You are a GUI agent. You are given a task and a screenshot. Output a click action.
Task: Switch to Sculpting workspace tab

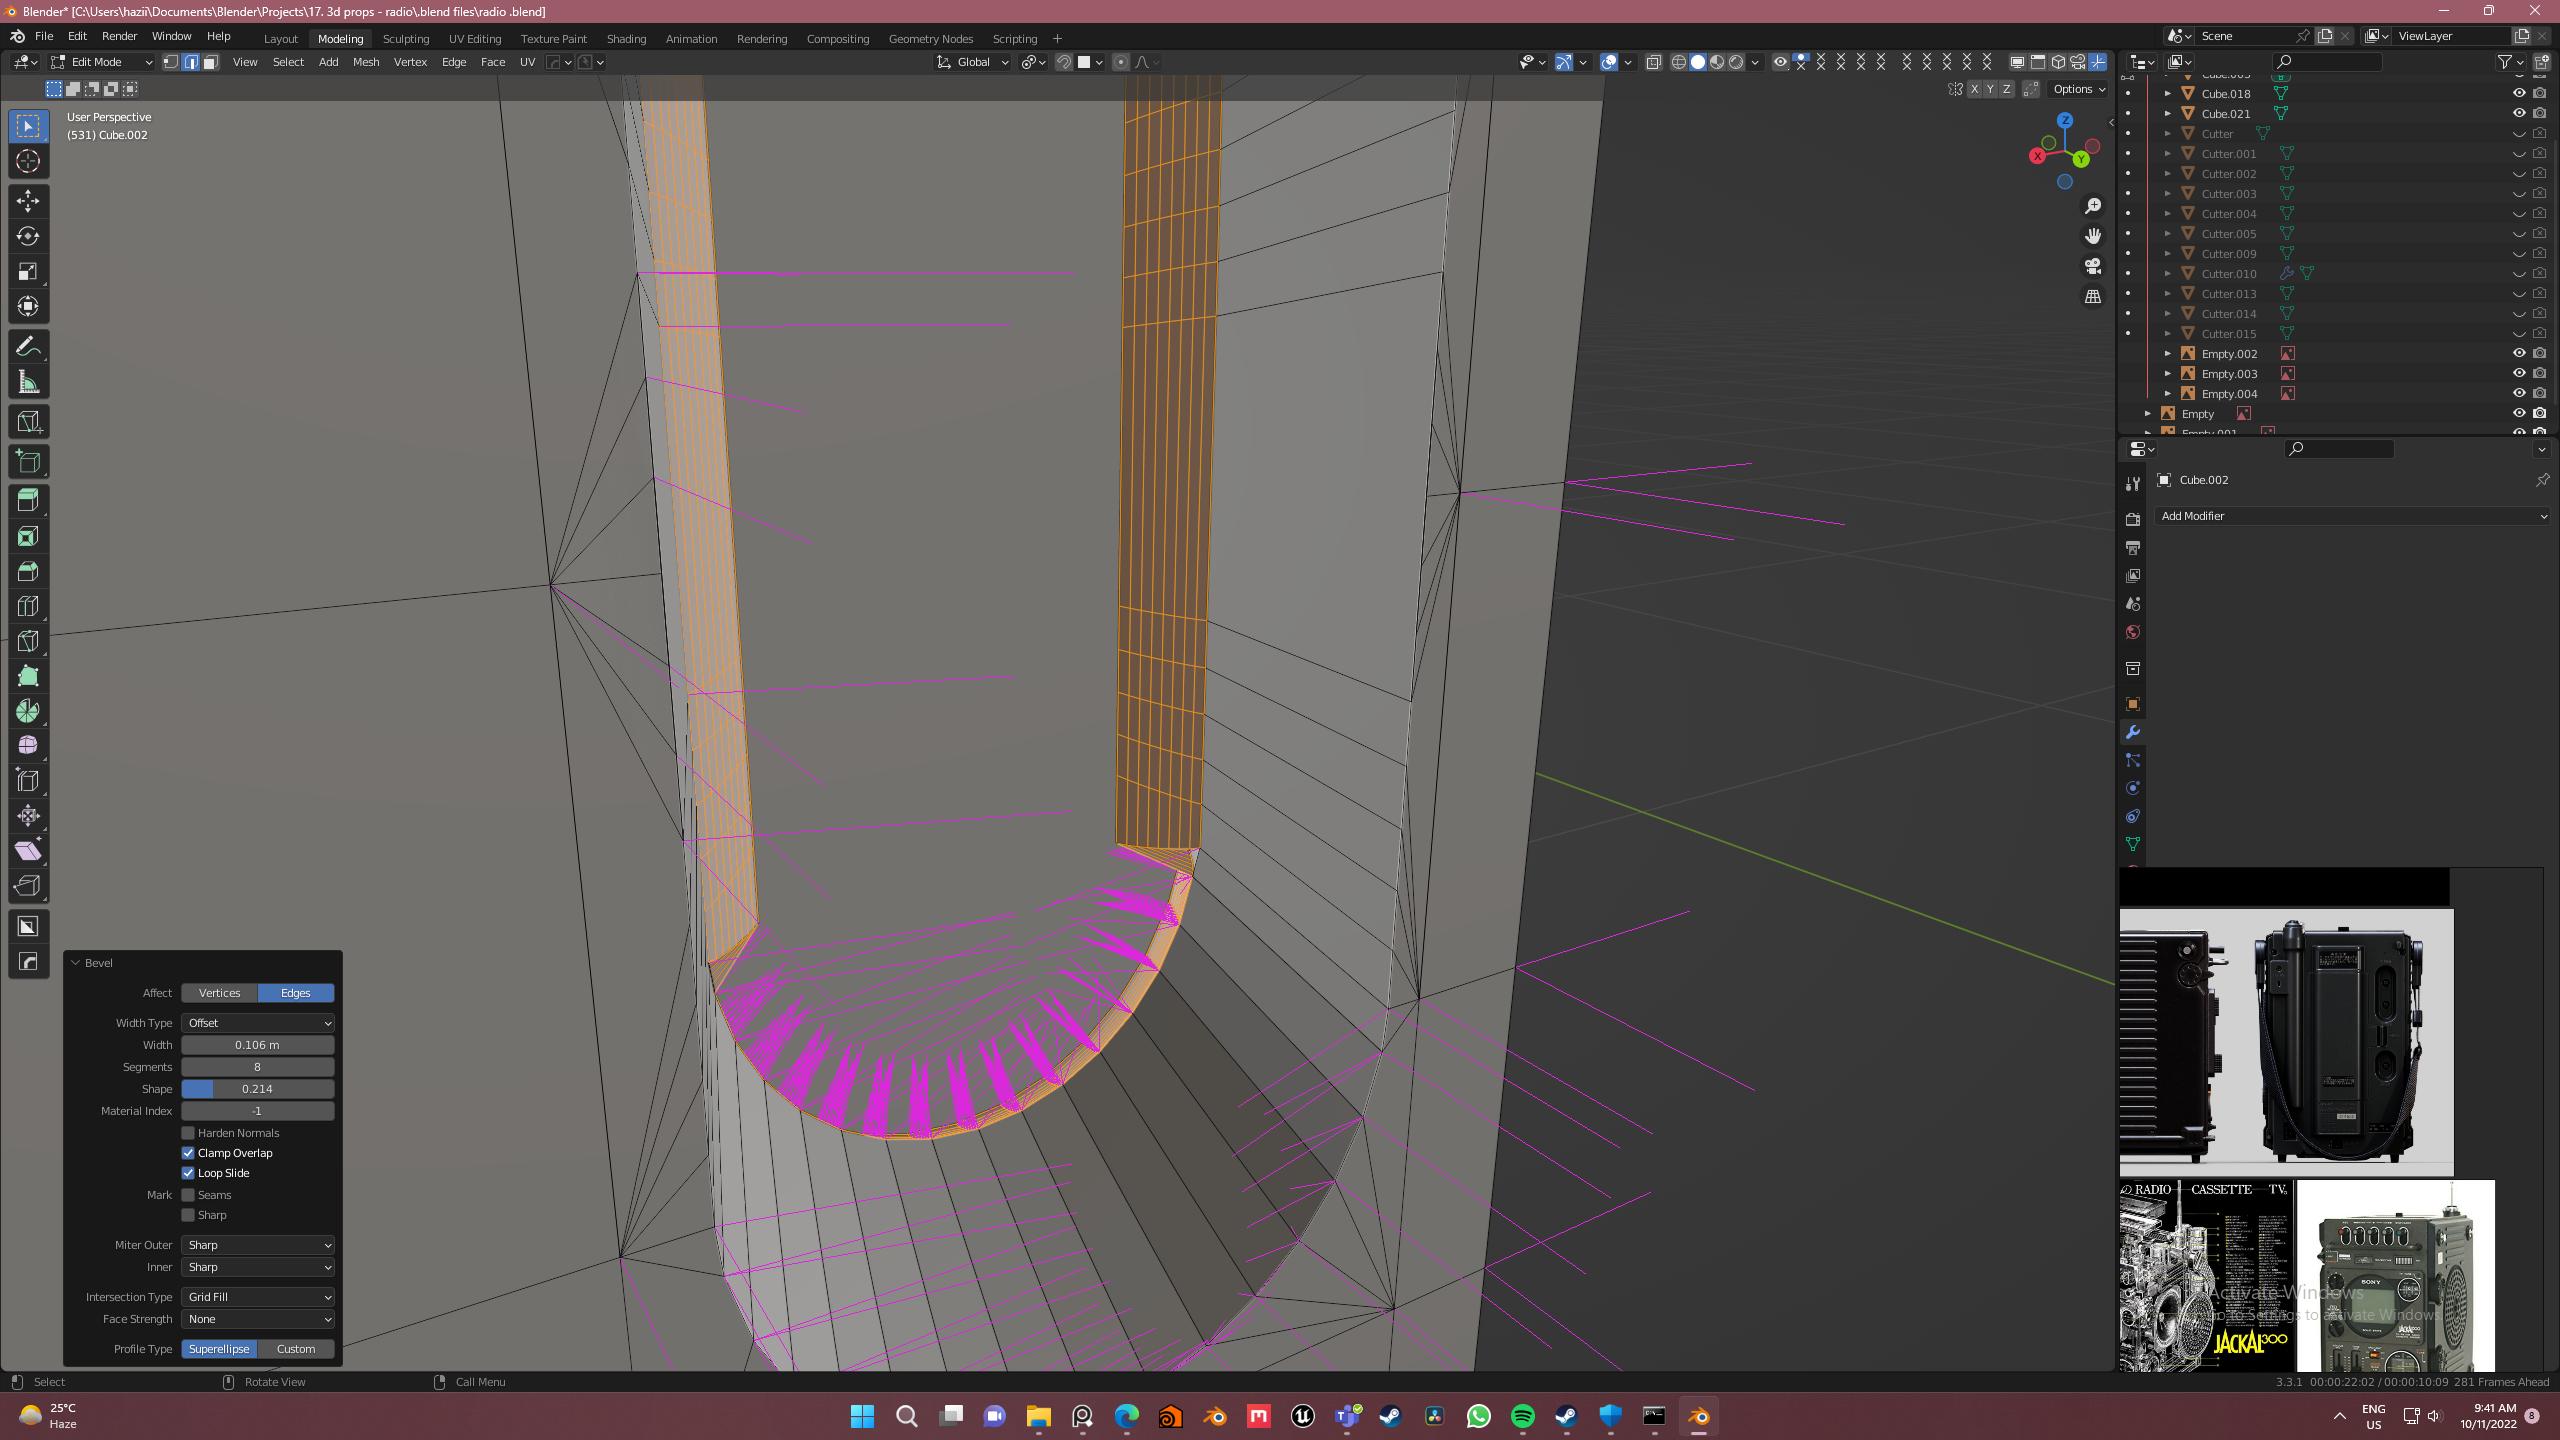click(x=405, y=39)
